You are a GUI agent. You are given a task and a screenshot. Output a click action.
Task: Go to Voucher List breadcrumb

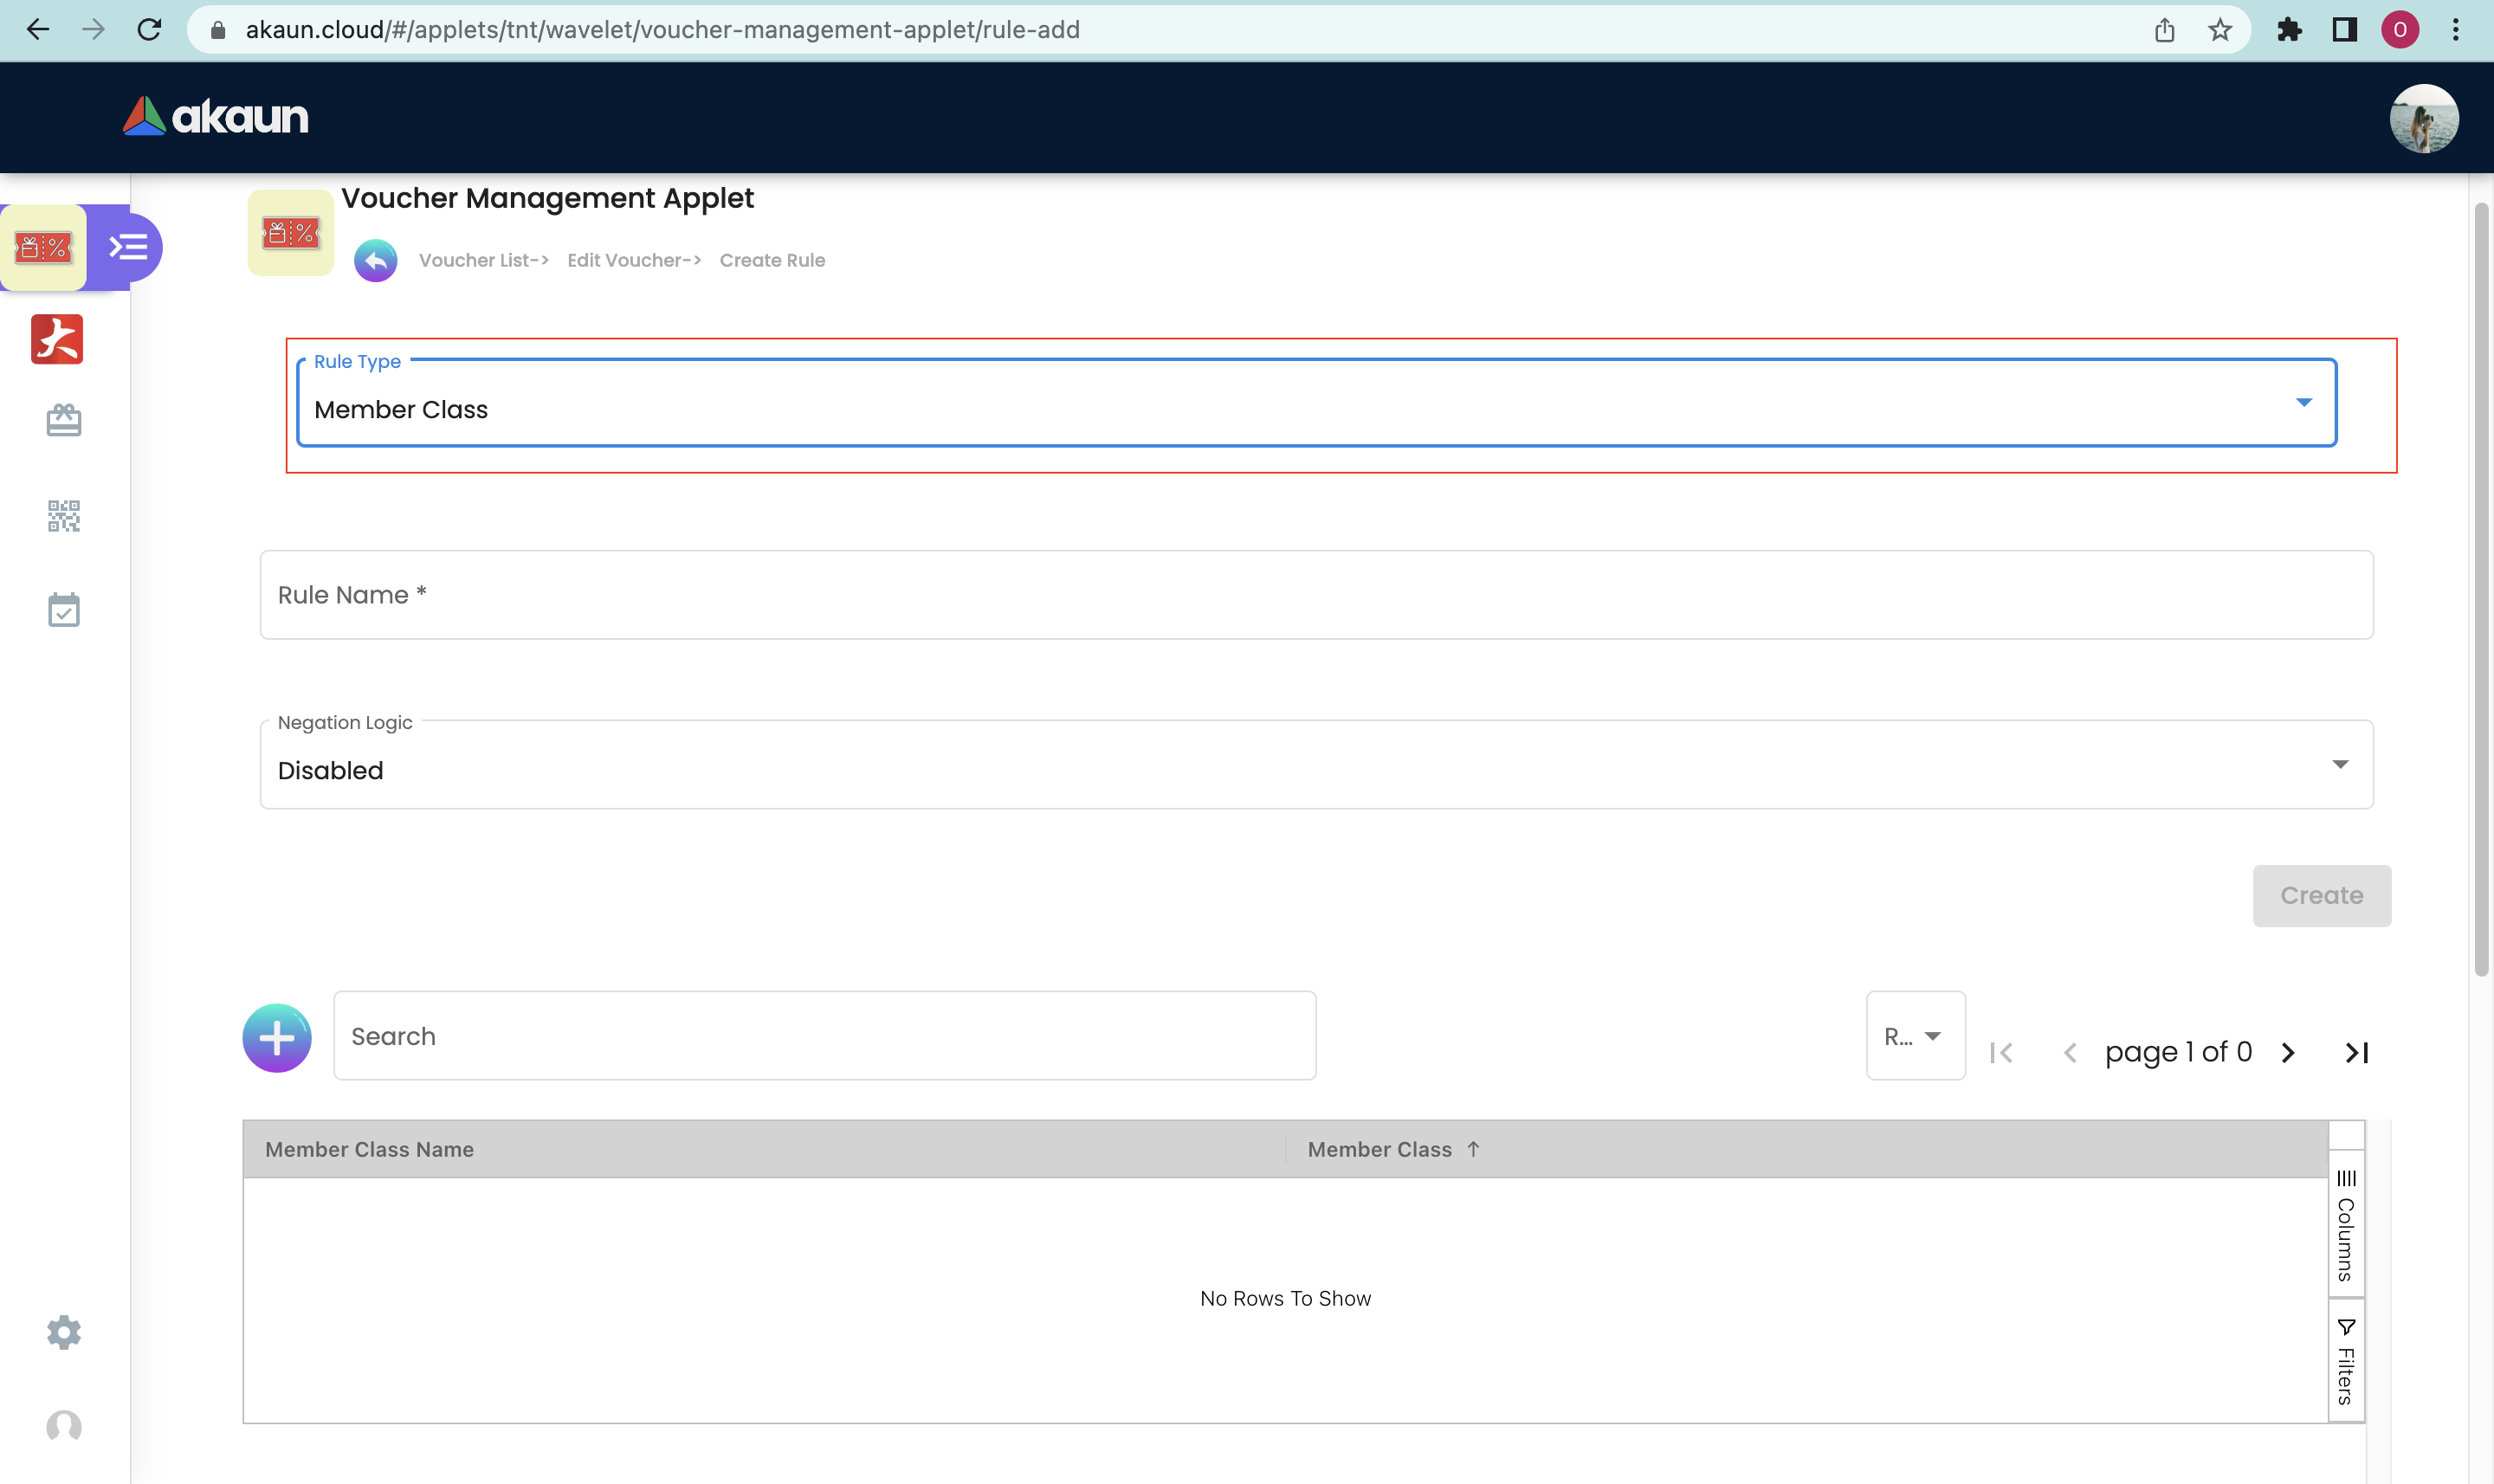point(483,261)
